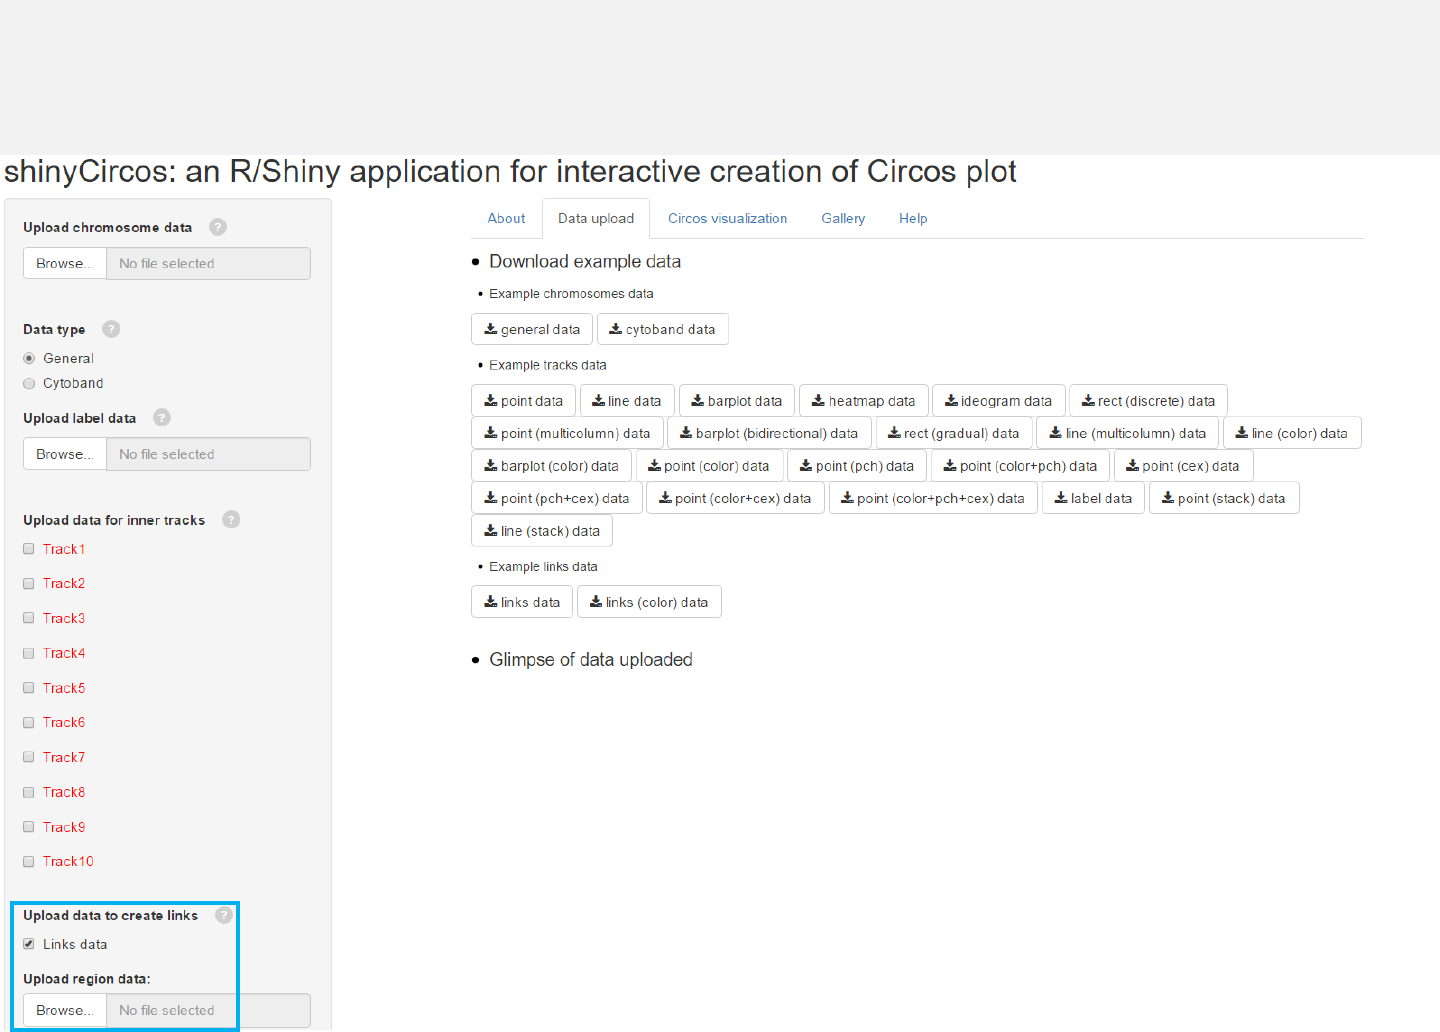
Task: Download point (pch+cex) data example
Action: coord(557,498)
